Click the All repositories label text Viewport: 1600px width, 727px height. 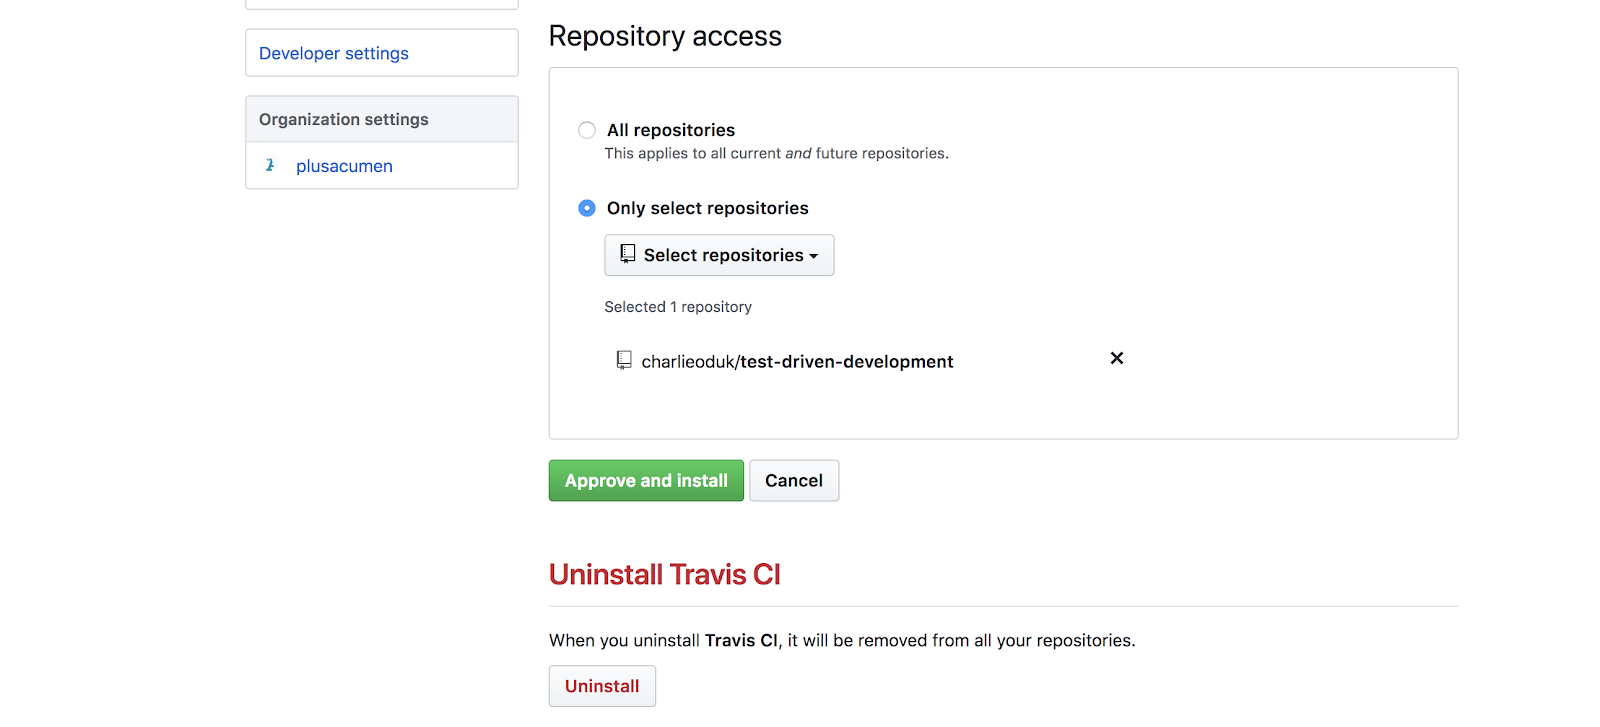click(x=671, y=130)
